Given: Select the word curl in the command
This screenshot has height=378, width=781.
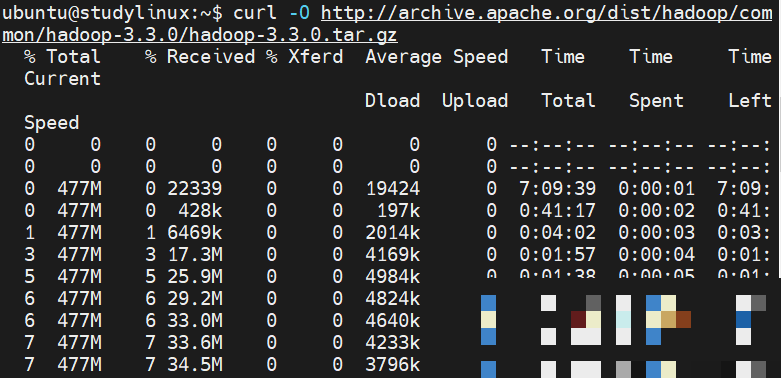Looking at the screenshot, I should 256,13.
